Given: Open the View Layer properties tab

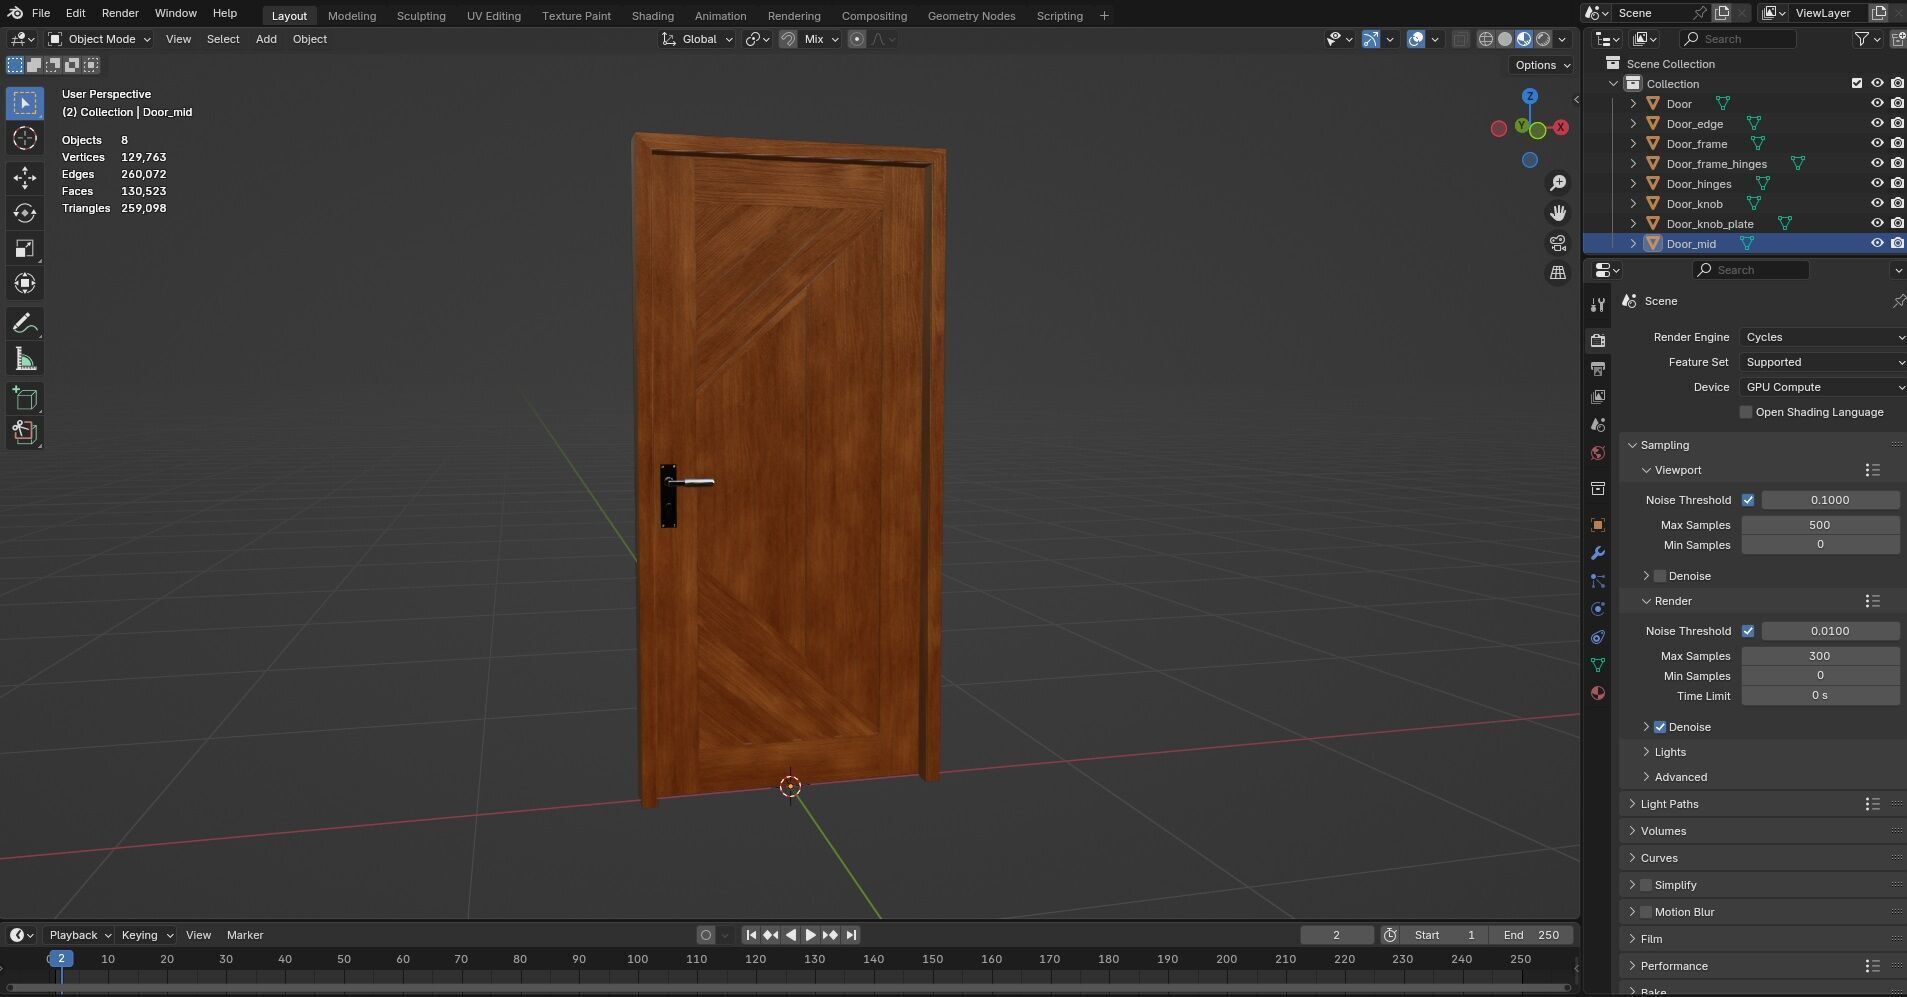Looking at the screenshot, I should [1598, 397].
